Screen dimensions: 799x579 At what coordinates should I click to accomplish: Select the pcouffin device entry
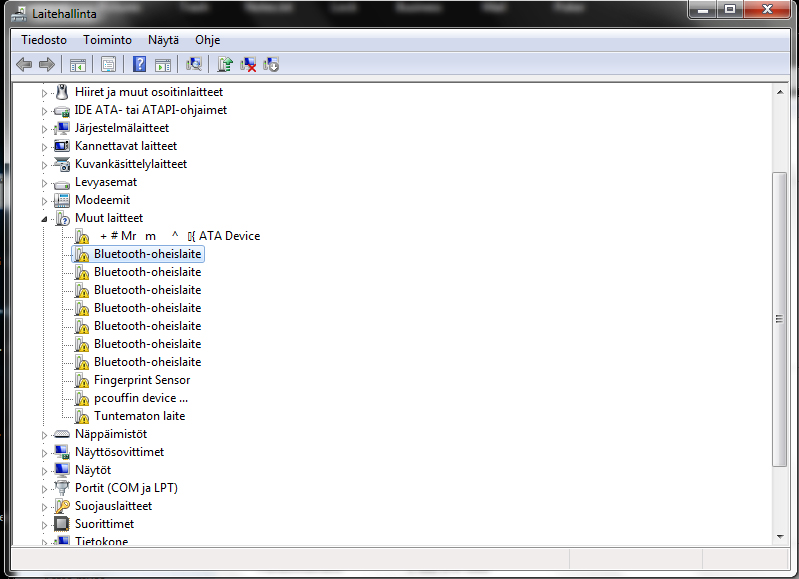click(x=141, y=398)
